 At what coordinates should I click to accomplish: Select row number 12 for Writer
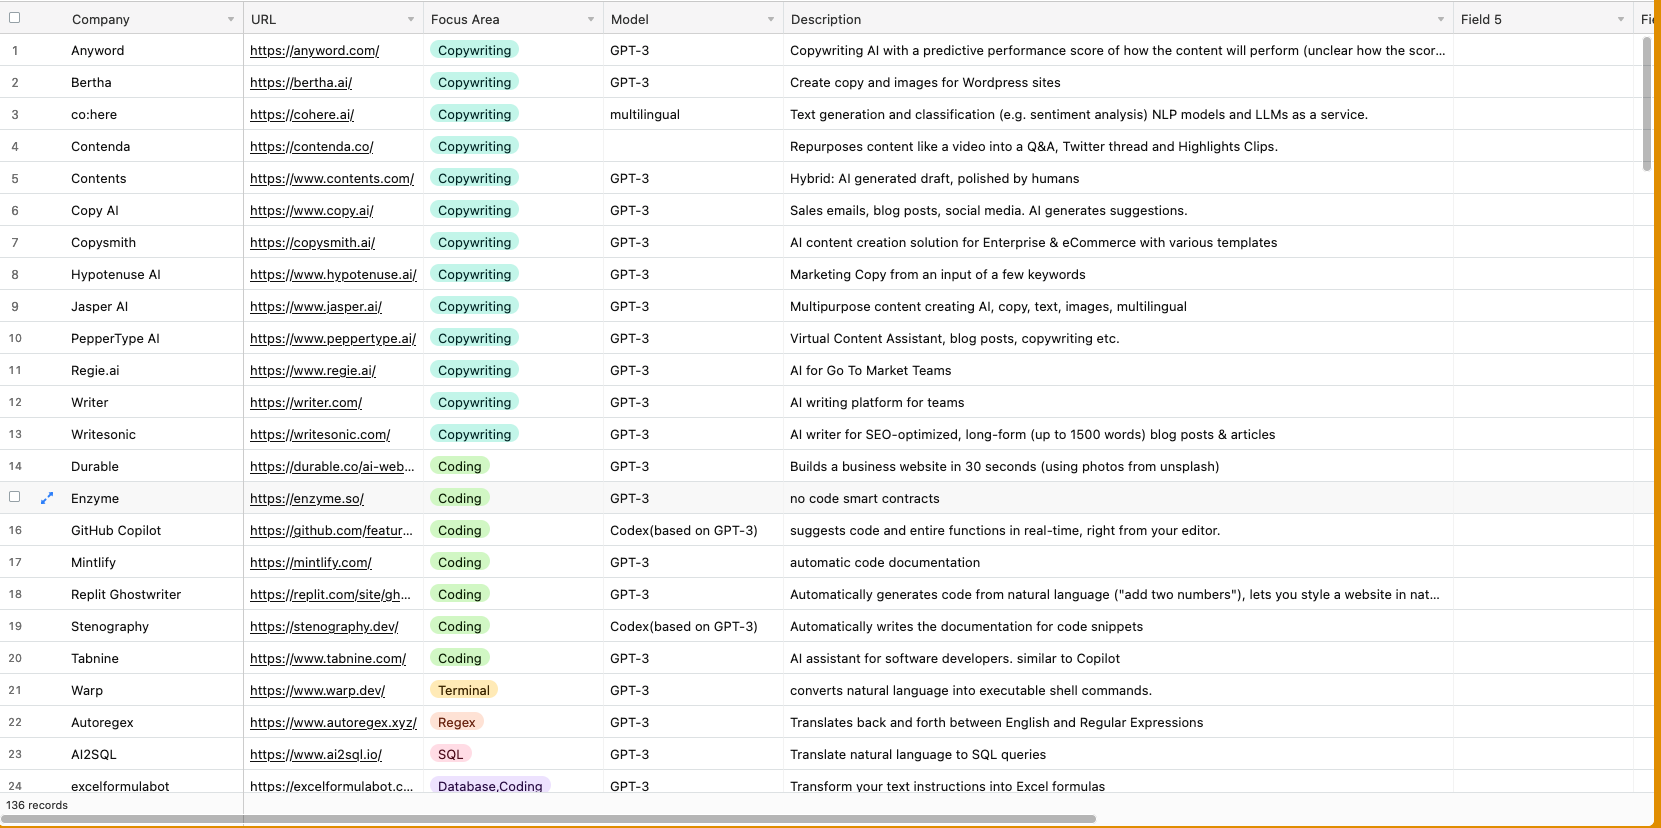15,403
